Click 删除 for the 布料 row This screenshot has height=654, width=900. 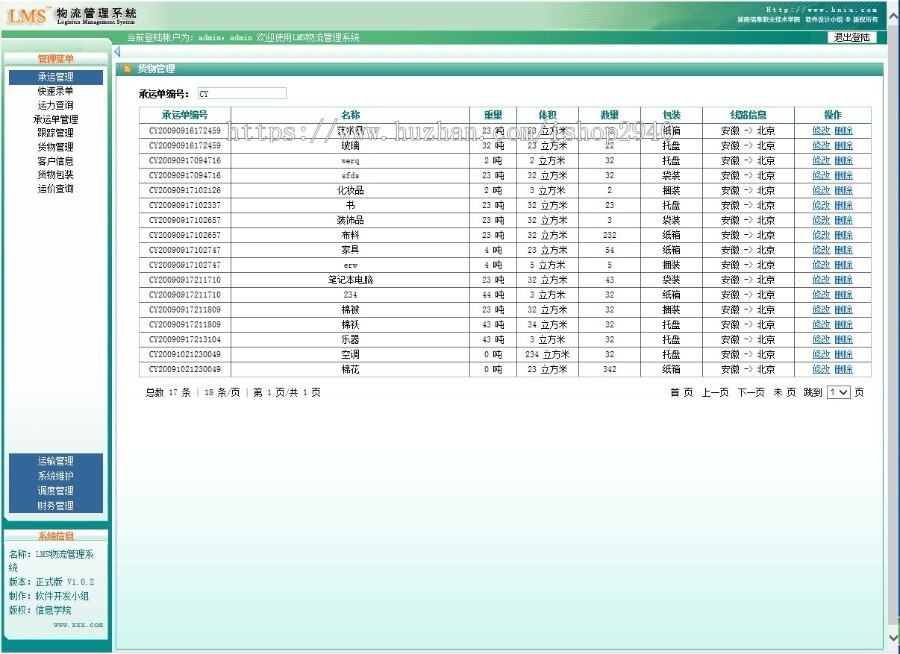click(844, 235)
